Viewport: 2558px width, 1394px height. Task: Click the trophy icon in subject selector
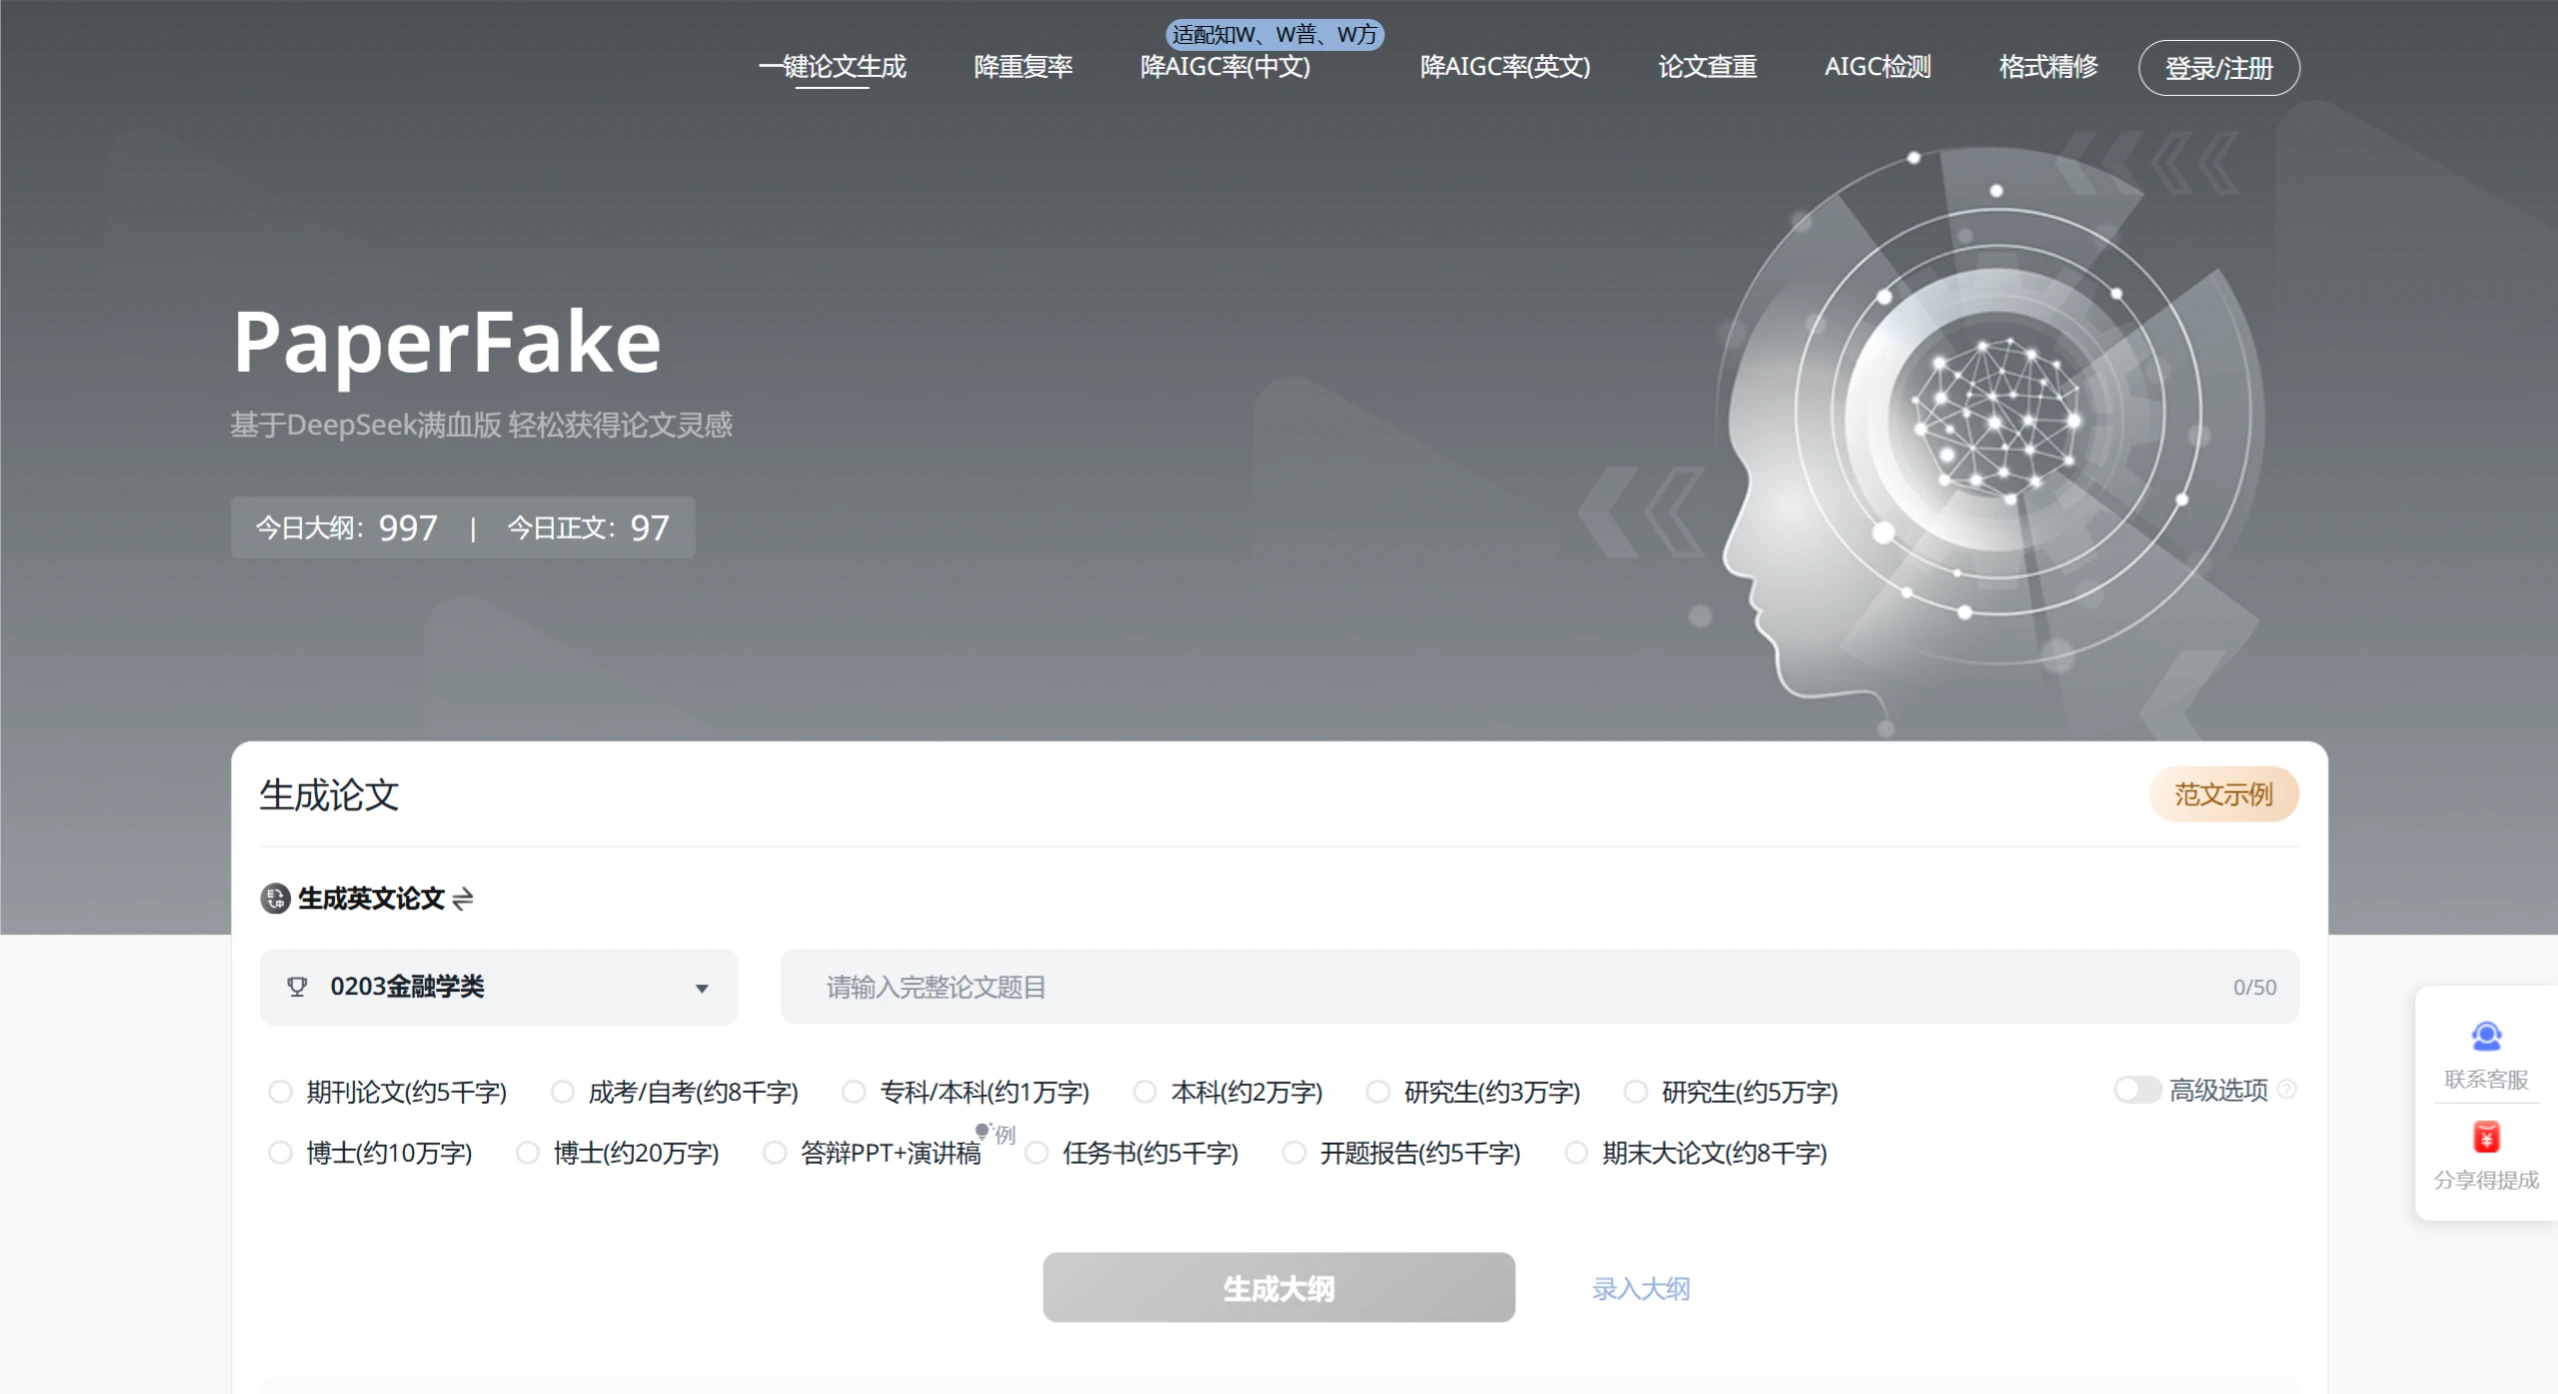pos(297,987)
